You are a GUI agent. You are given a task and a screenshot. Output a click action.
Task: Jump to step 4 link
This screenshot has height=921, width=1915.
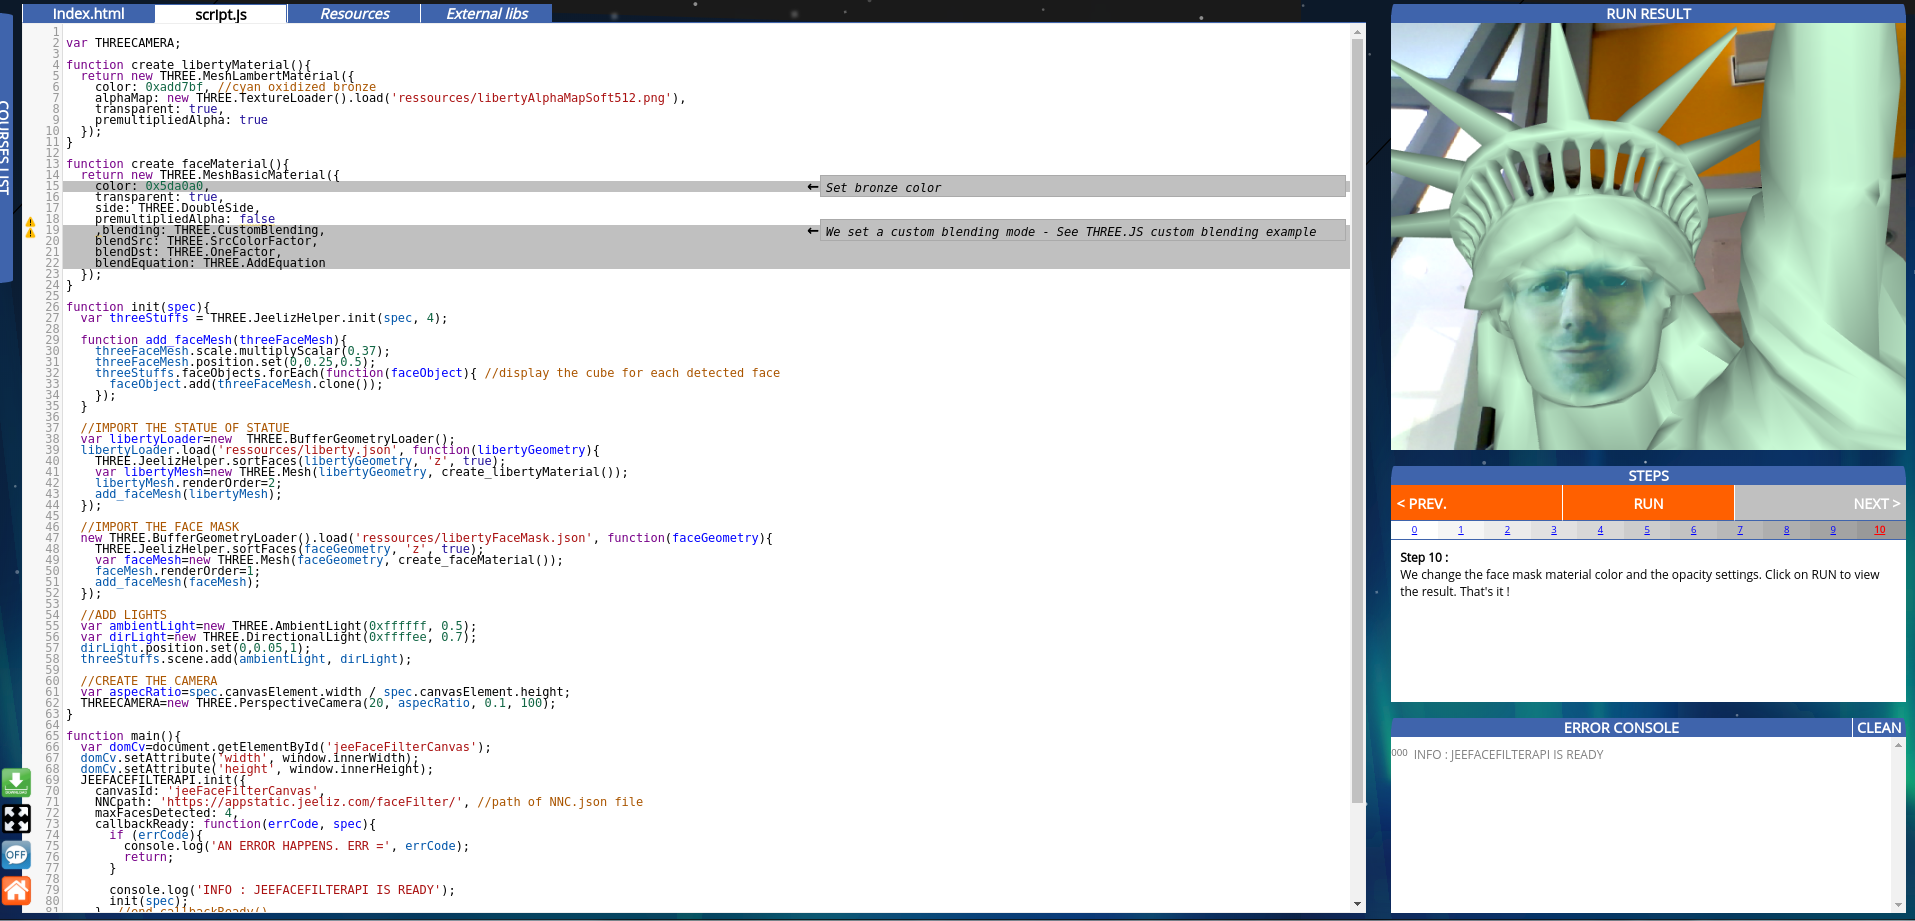point(1600,530)
